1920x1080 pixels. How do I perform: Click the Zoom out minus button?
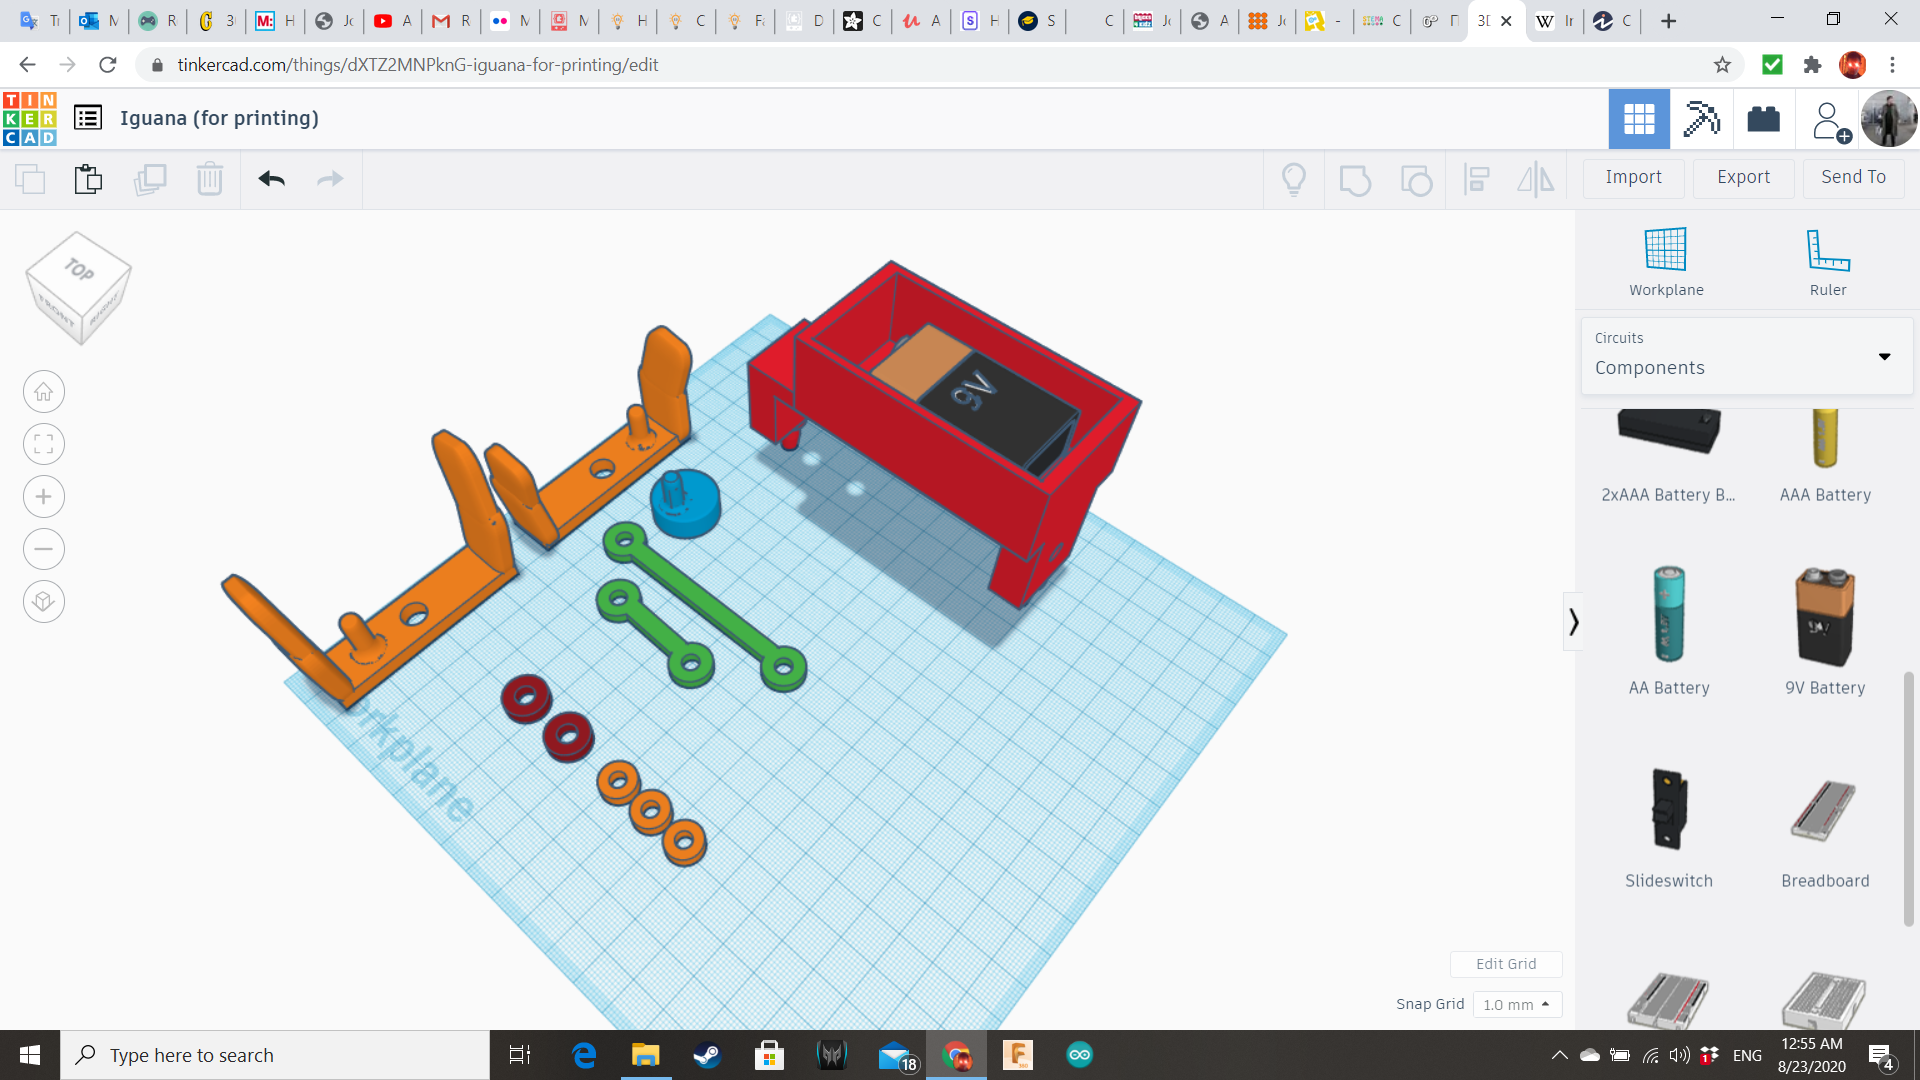(x=44, y=549)
